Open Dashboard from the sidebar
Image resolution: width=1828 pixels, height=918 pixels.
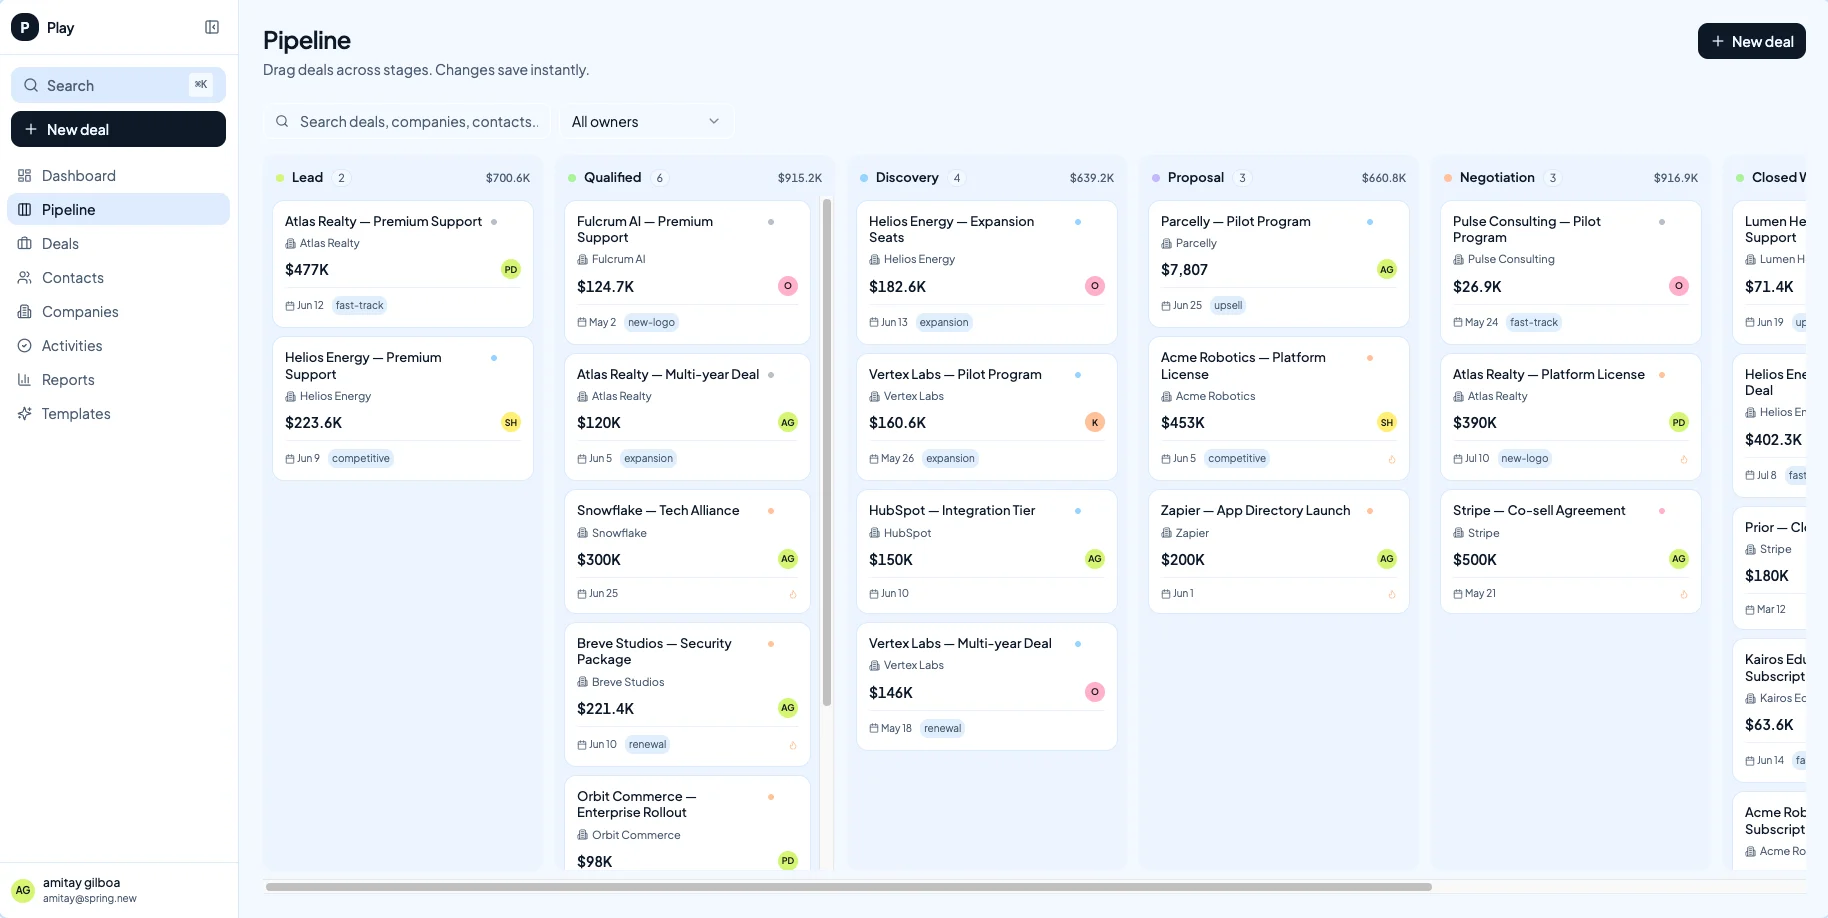[x=118, y=175]
